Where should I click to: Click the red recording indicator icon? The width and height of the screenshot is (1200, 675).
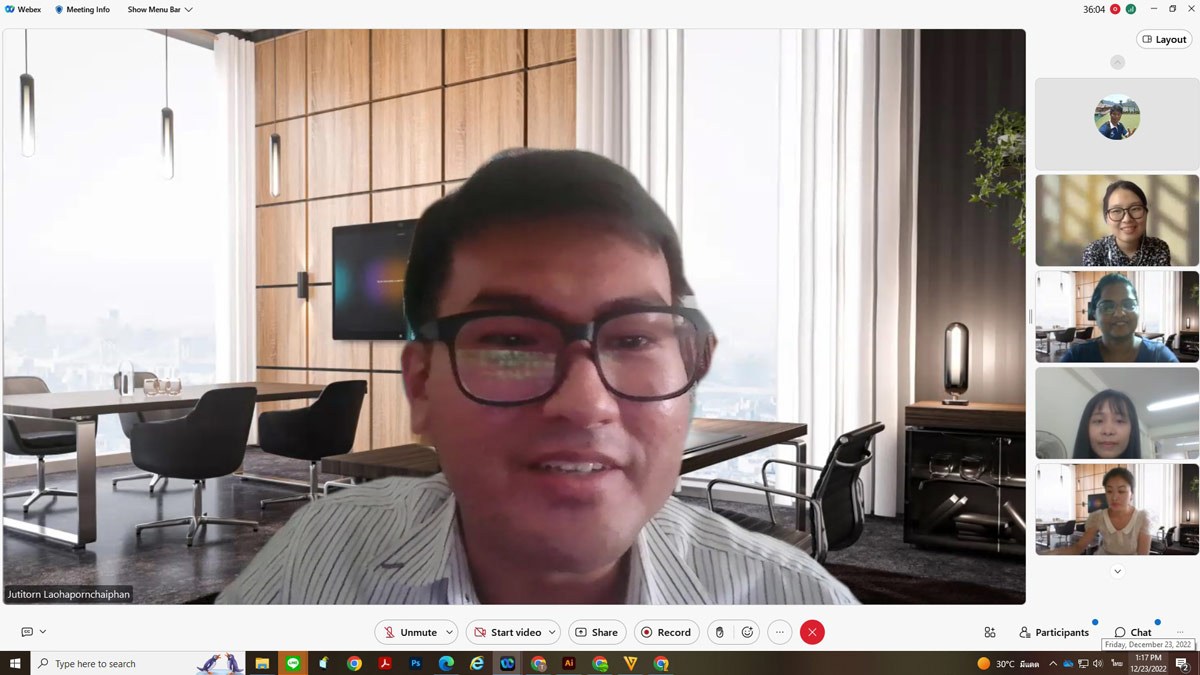point(1115,9)
